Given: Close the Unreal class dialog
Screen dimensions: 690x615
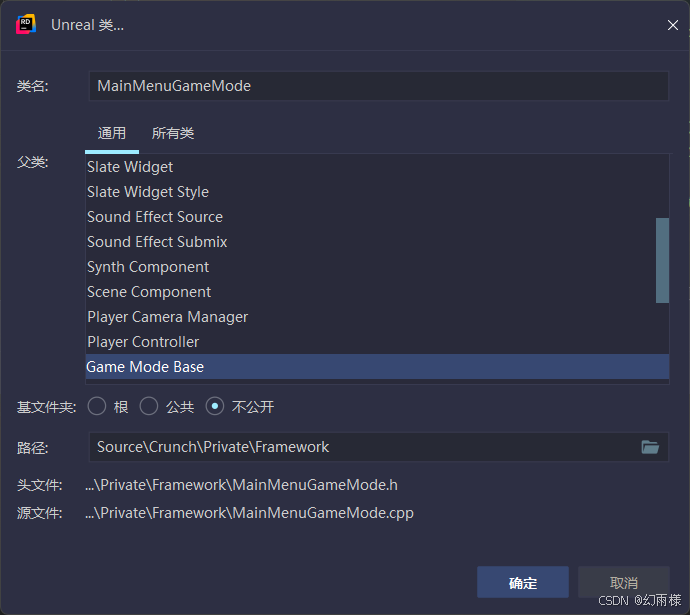Looking at the screenshot, I should (x=672, y=25).
